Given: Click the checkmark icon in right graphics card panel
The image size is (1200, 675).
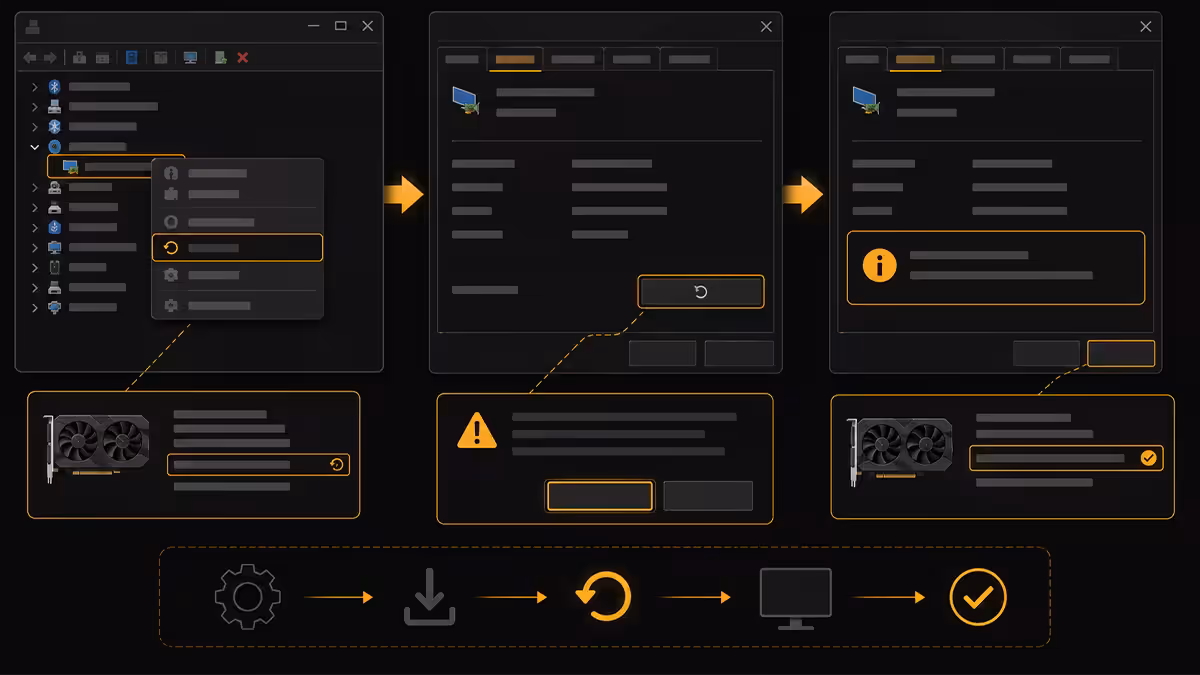Looking at the screenshot, I should pyautogui.click(x=1149, y=458).
